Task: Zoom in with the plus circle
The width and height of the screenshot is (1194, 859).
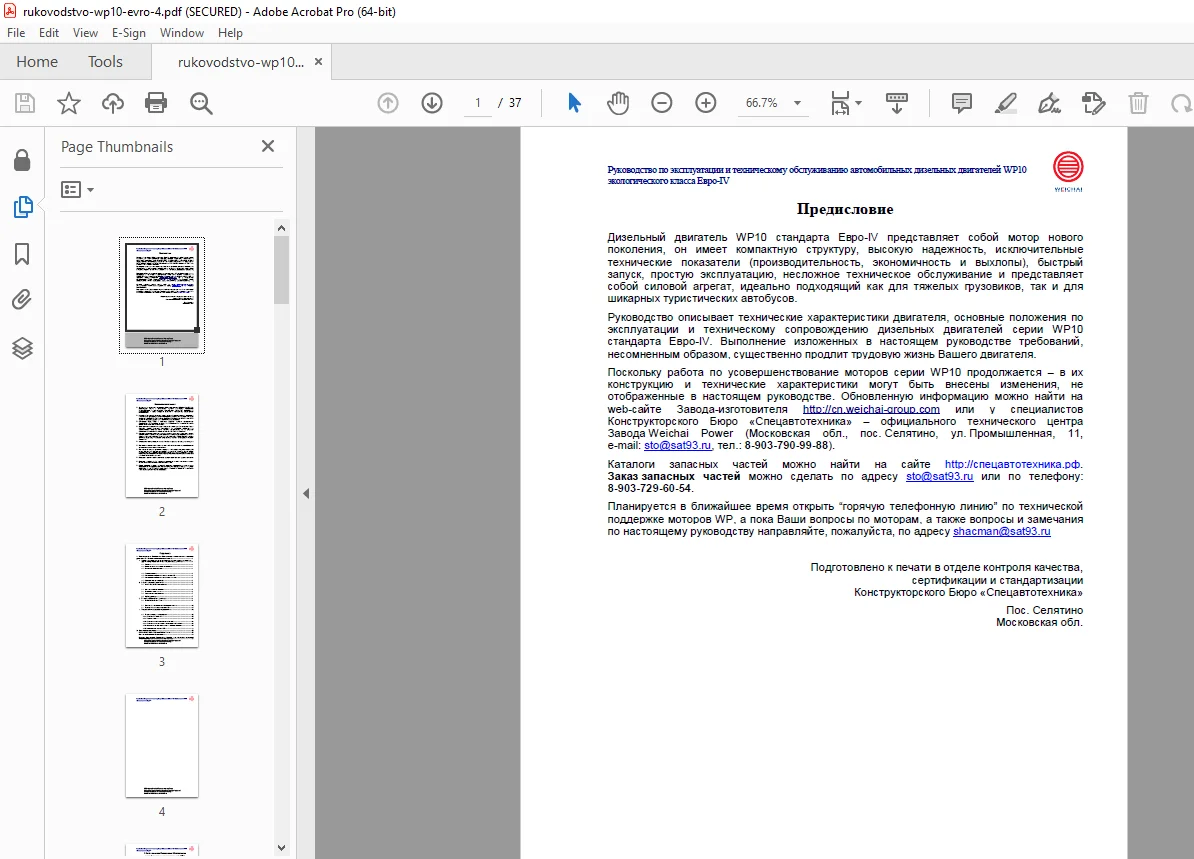Action: (x=706, y=103)
